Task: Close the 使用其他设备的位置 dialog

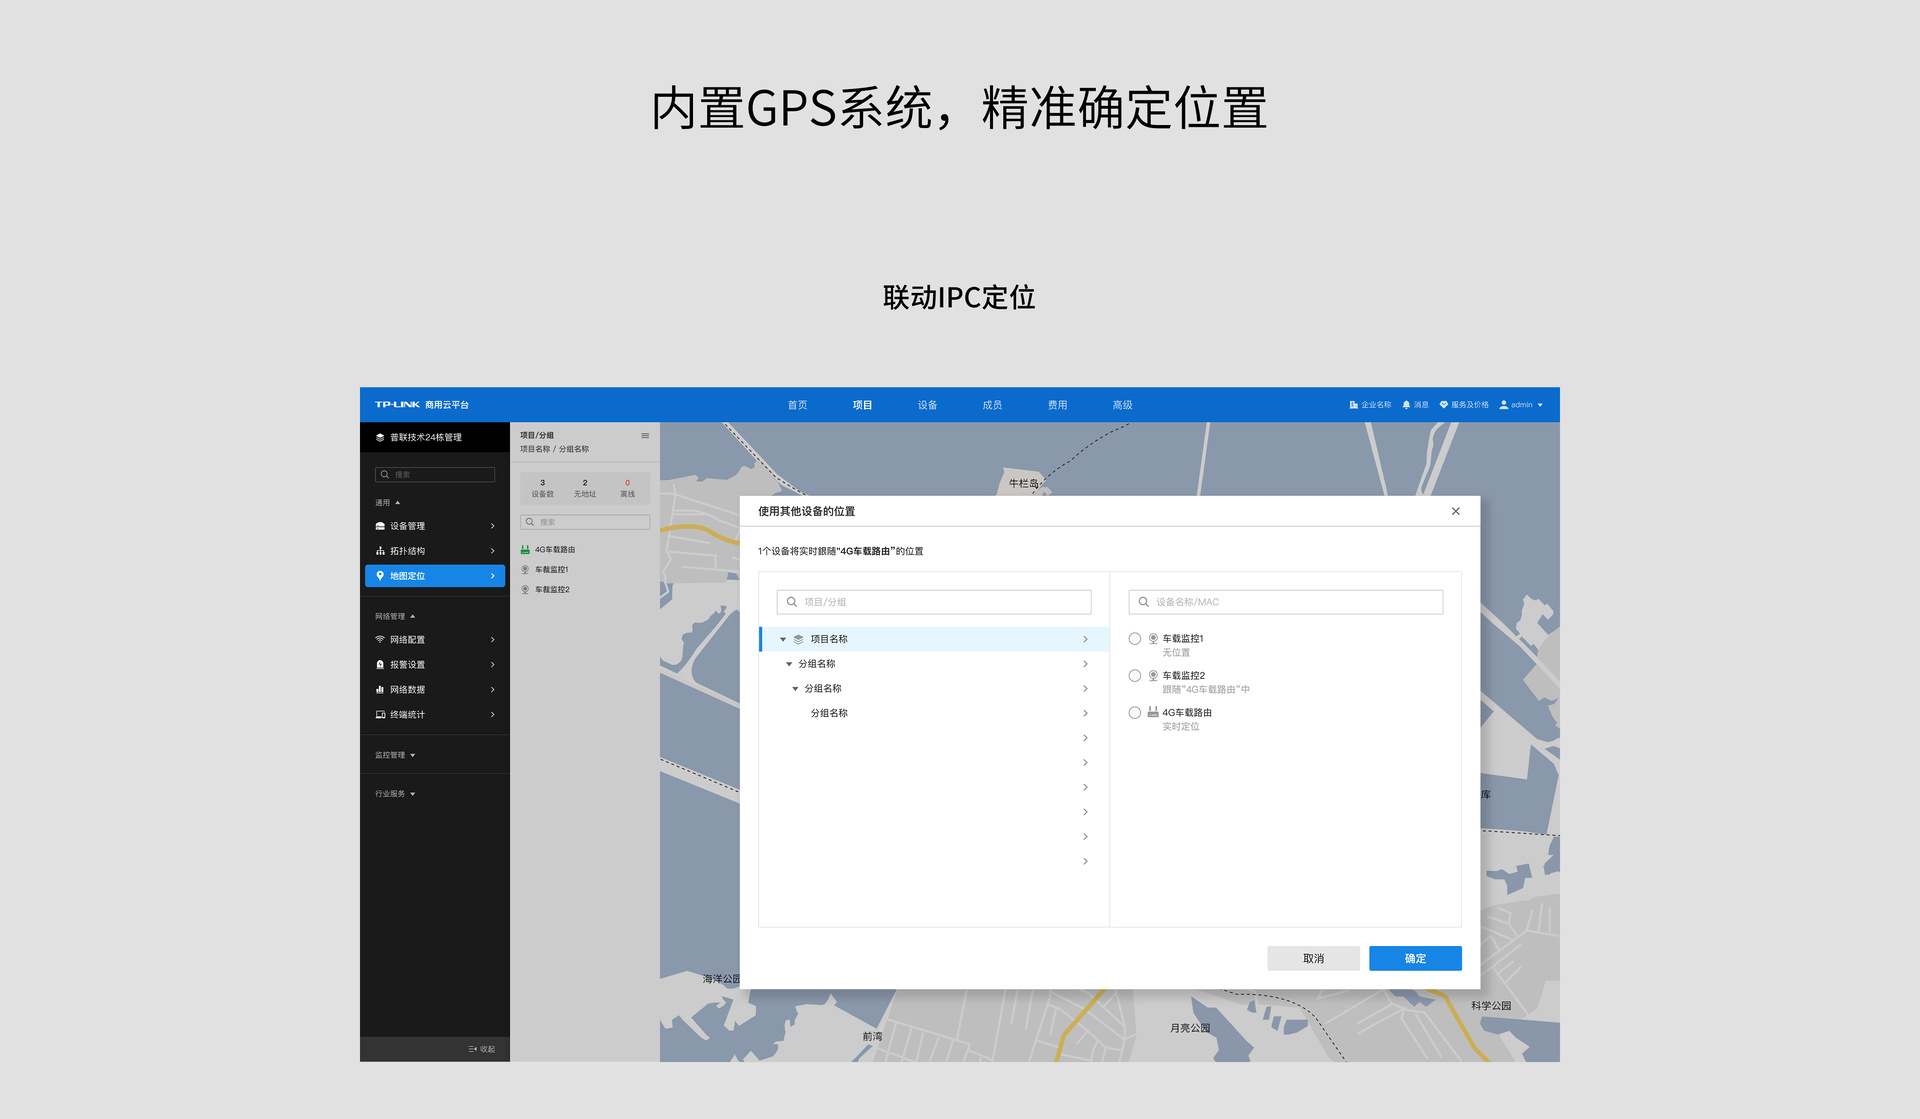Action: tap(1456, 511)
